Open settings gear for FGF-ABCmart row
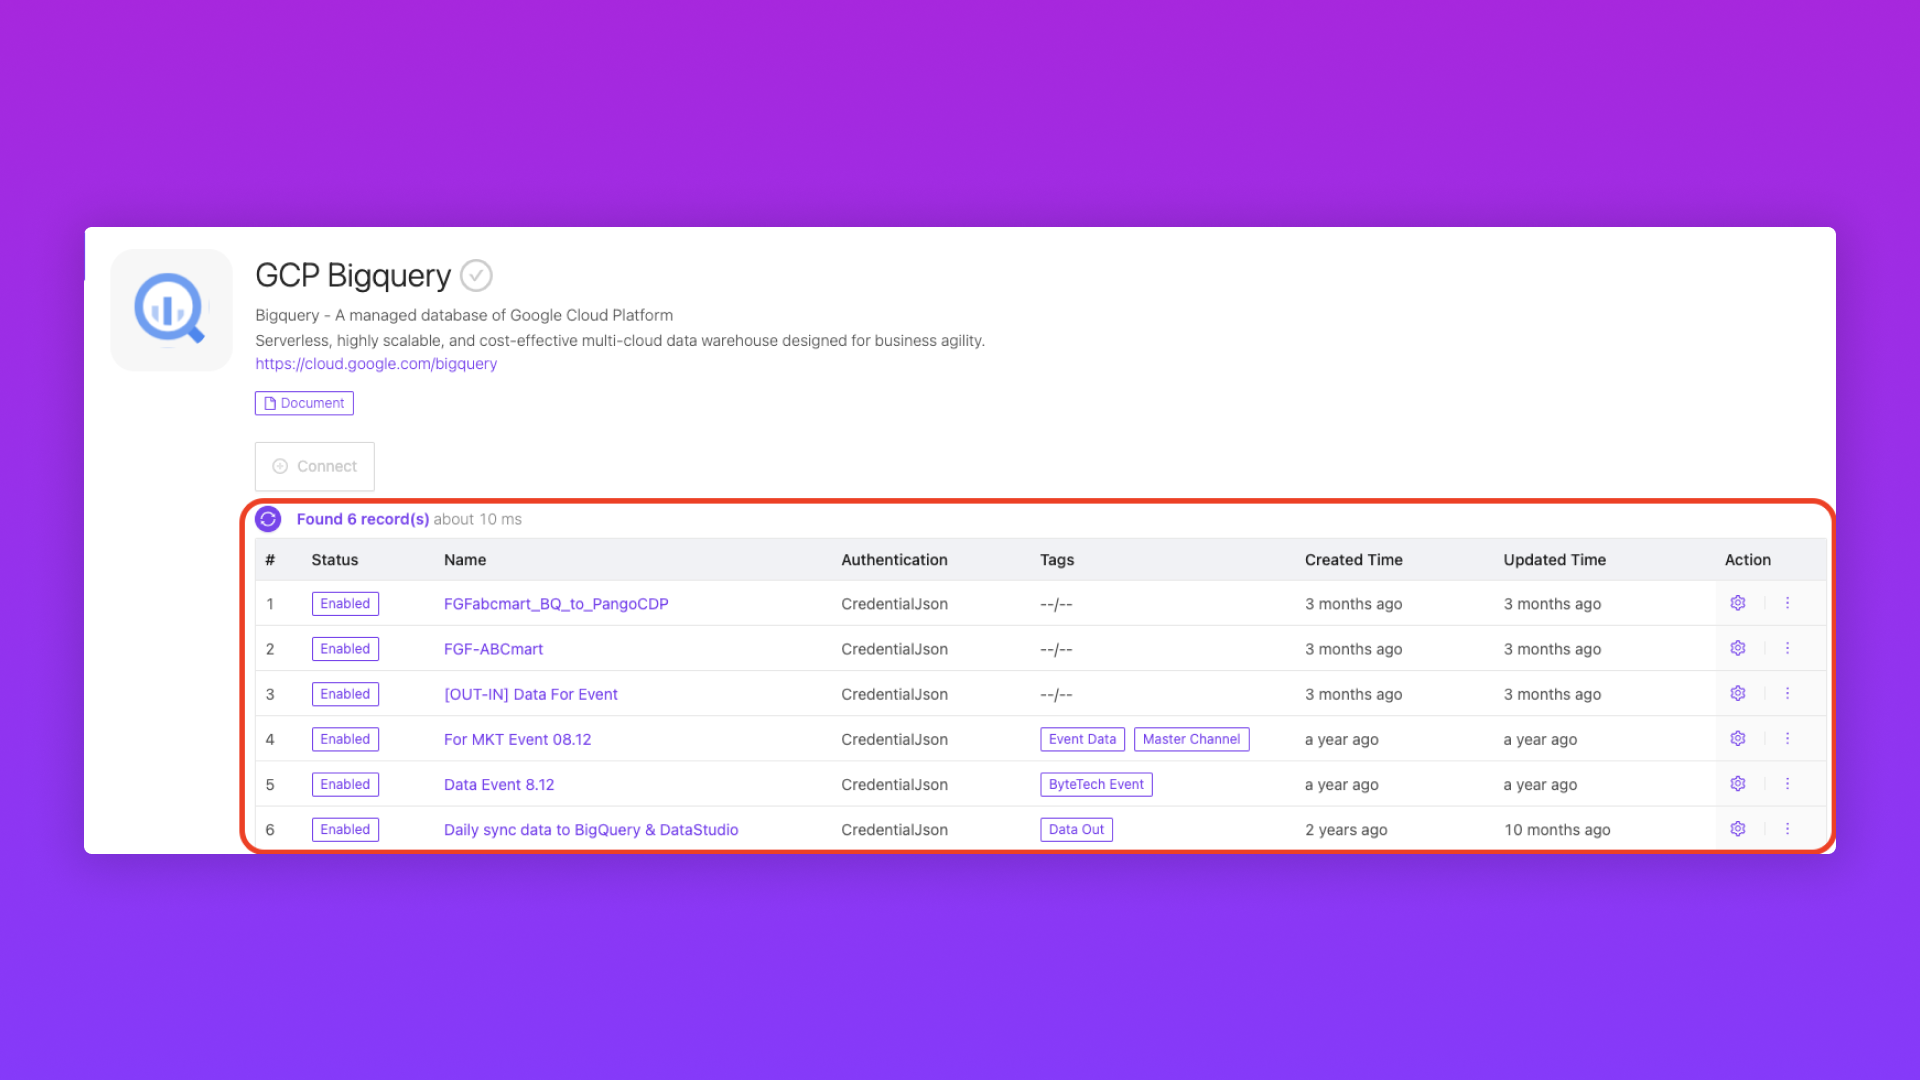This screenshot has height=1080, width=1920. tap(1738, 648)
